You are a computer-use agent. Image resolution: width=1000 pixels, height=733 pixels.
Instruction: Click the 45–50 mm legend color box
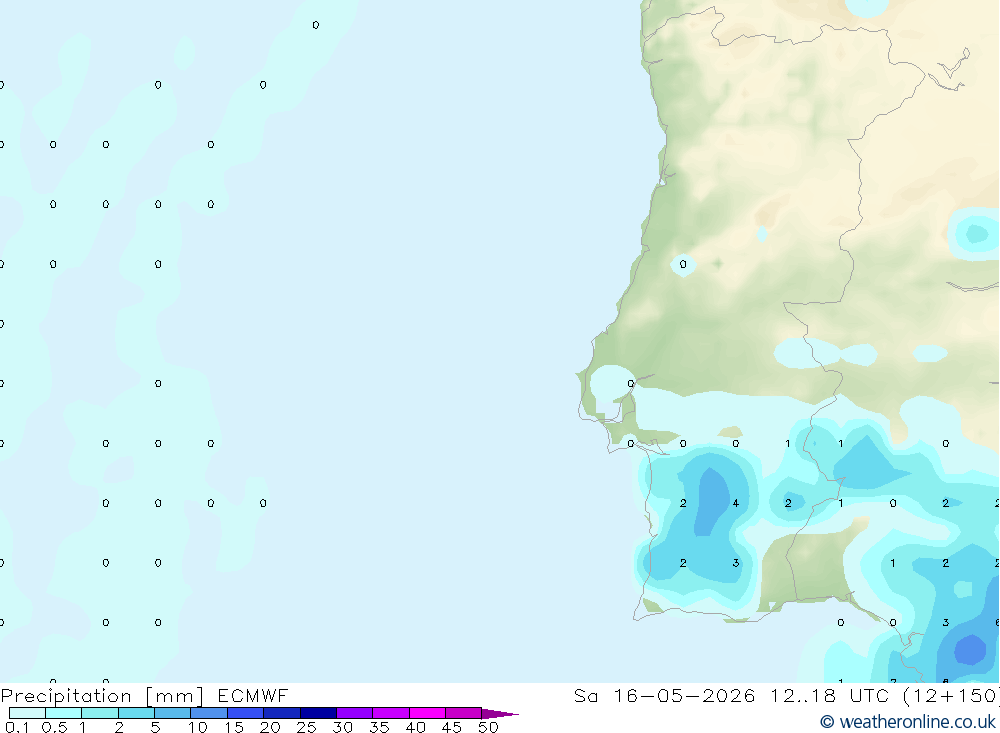click(464, 713)
